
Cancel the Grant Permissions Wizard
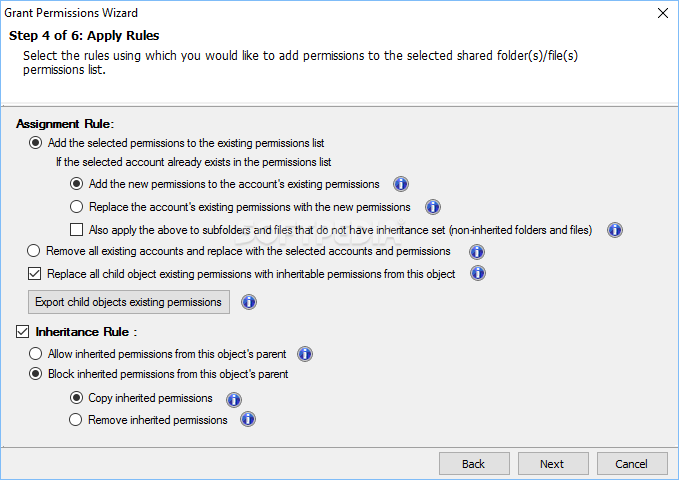click(x=632, y=464)
